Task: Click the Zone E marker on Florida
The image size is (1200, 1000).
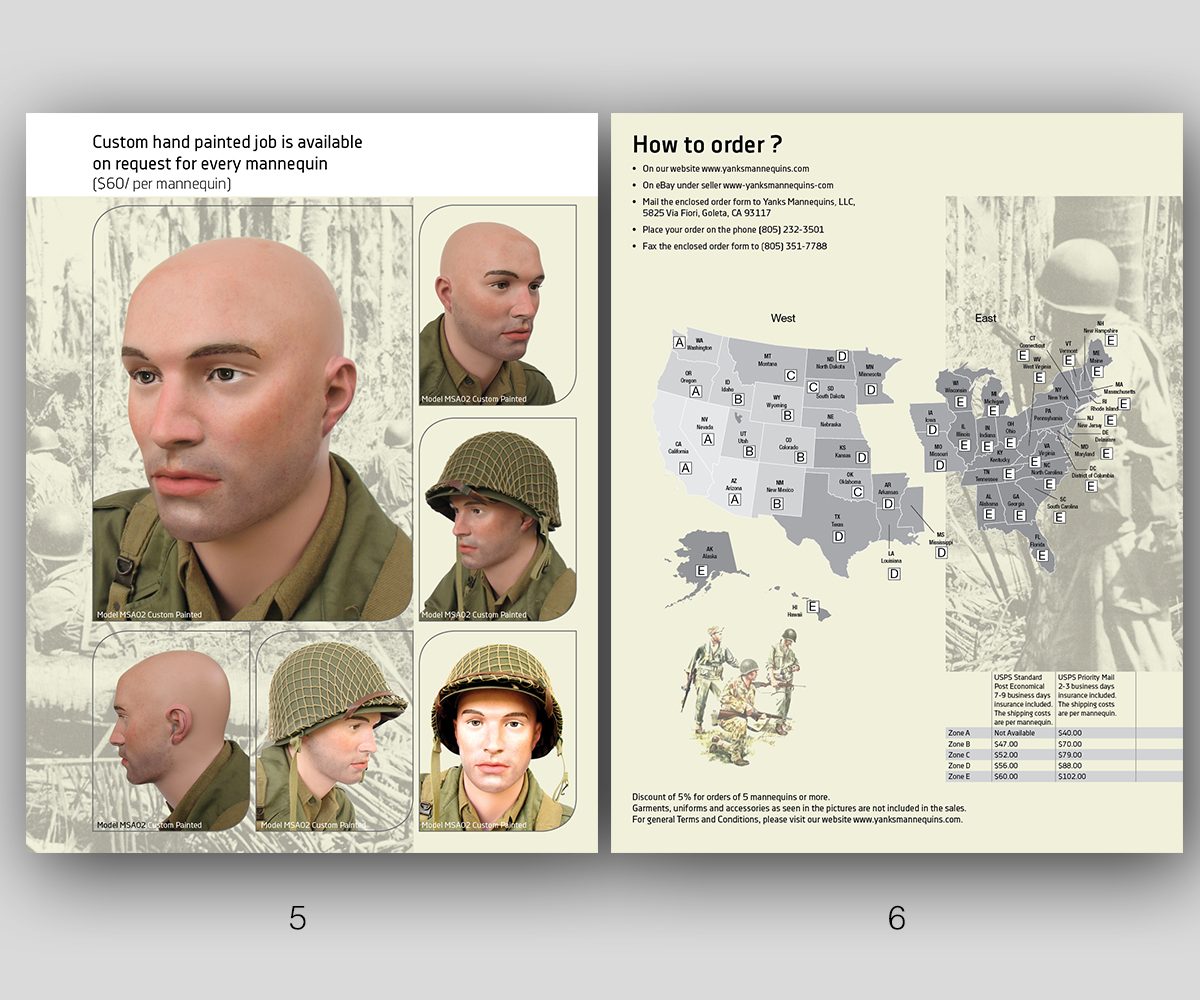Action: click(1043, 554)
